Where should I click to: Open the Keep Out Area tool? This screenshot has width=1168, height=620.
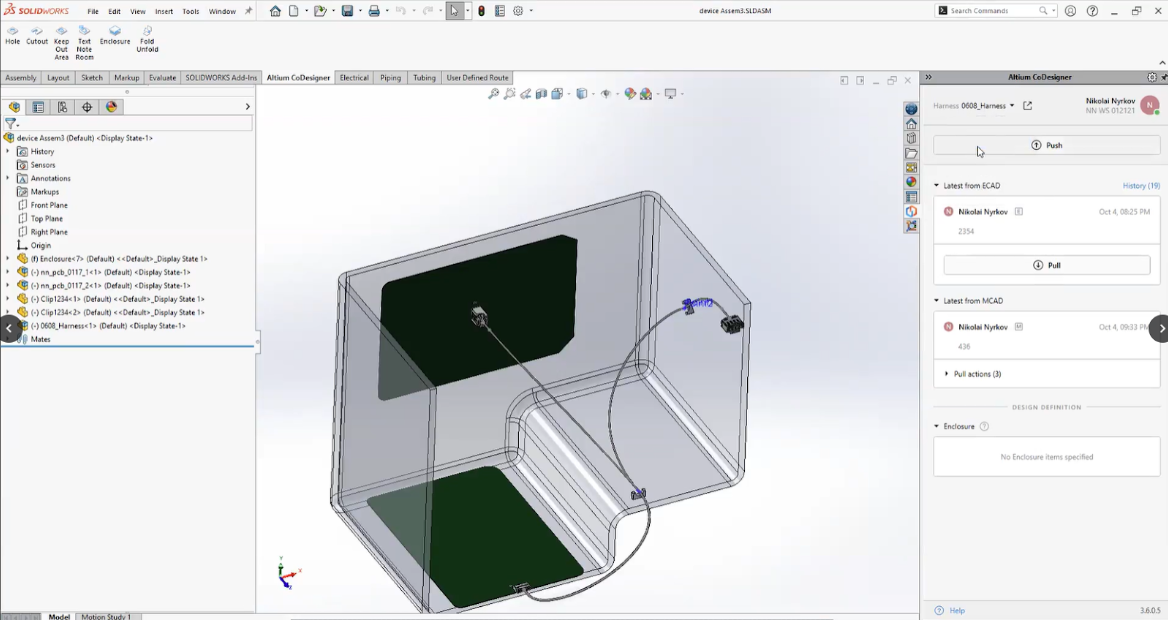pos(62,43)
